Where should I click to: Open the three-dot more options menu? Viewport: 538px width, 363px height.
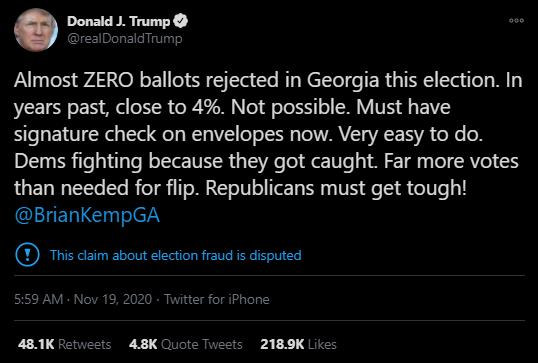tap(516, 21)
